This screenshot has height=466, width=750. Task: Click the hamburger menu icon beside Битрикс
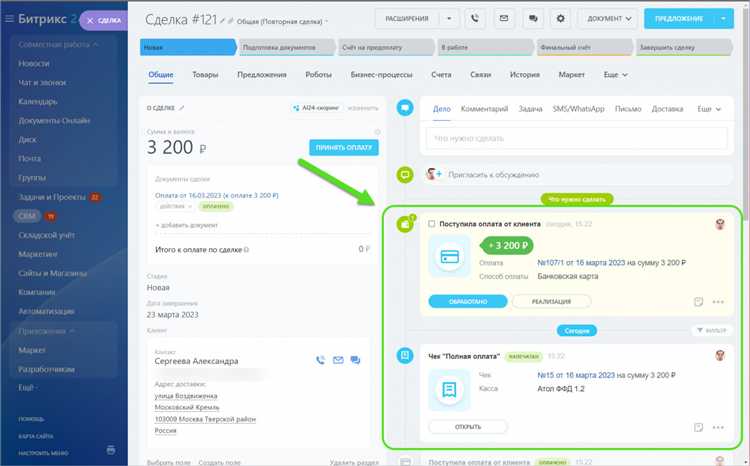click(x=9, y=19)
